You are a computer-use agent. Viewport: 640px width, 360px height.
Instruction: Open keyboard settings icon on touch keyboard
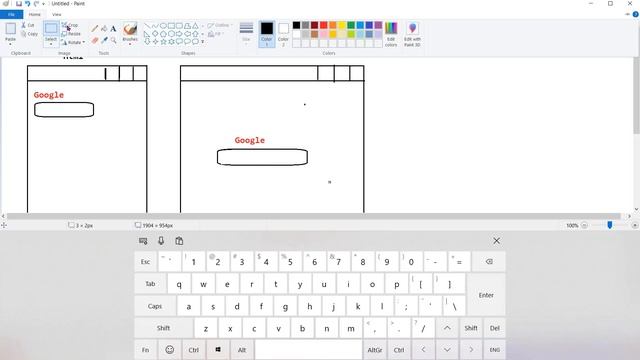[143, 241]
